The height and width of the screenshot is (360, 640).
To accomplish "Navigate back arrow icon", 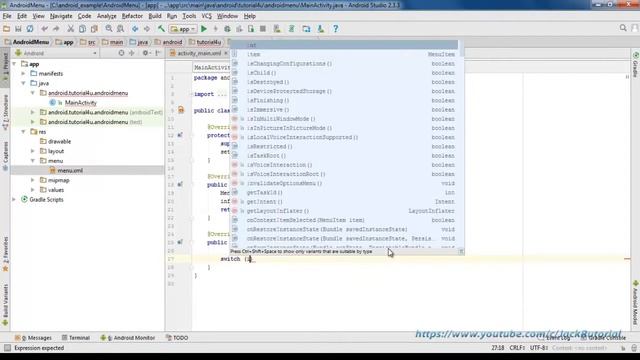I will point(135,29).
